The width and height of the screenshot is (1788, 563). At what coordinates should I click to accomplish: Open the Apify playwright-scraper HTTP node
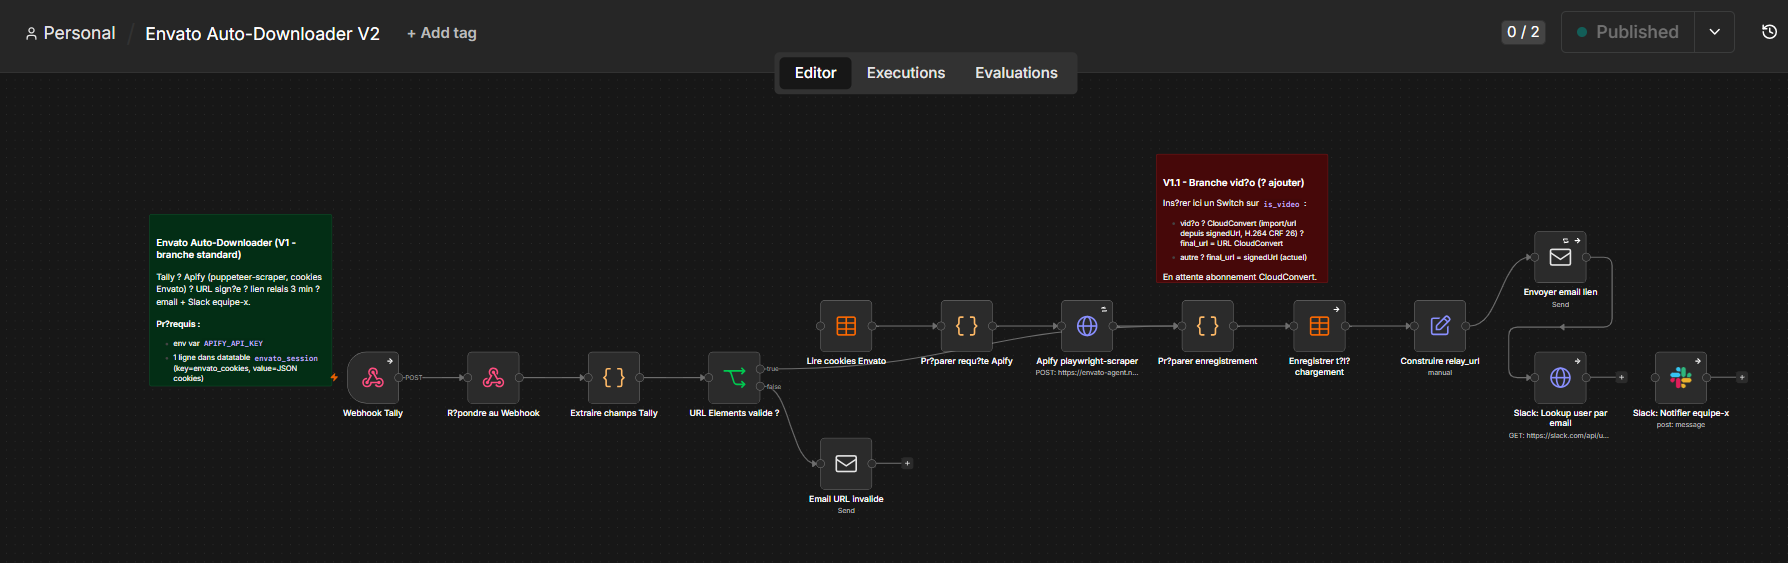(x=1087, y=326)
